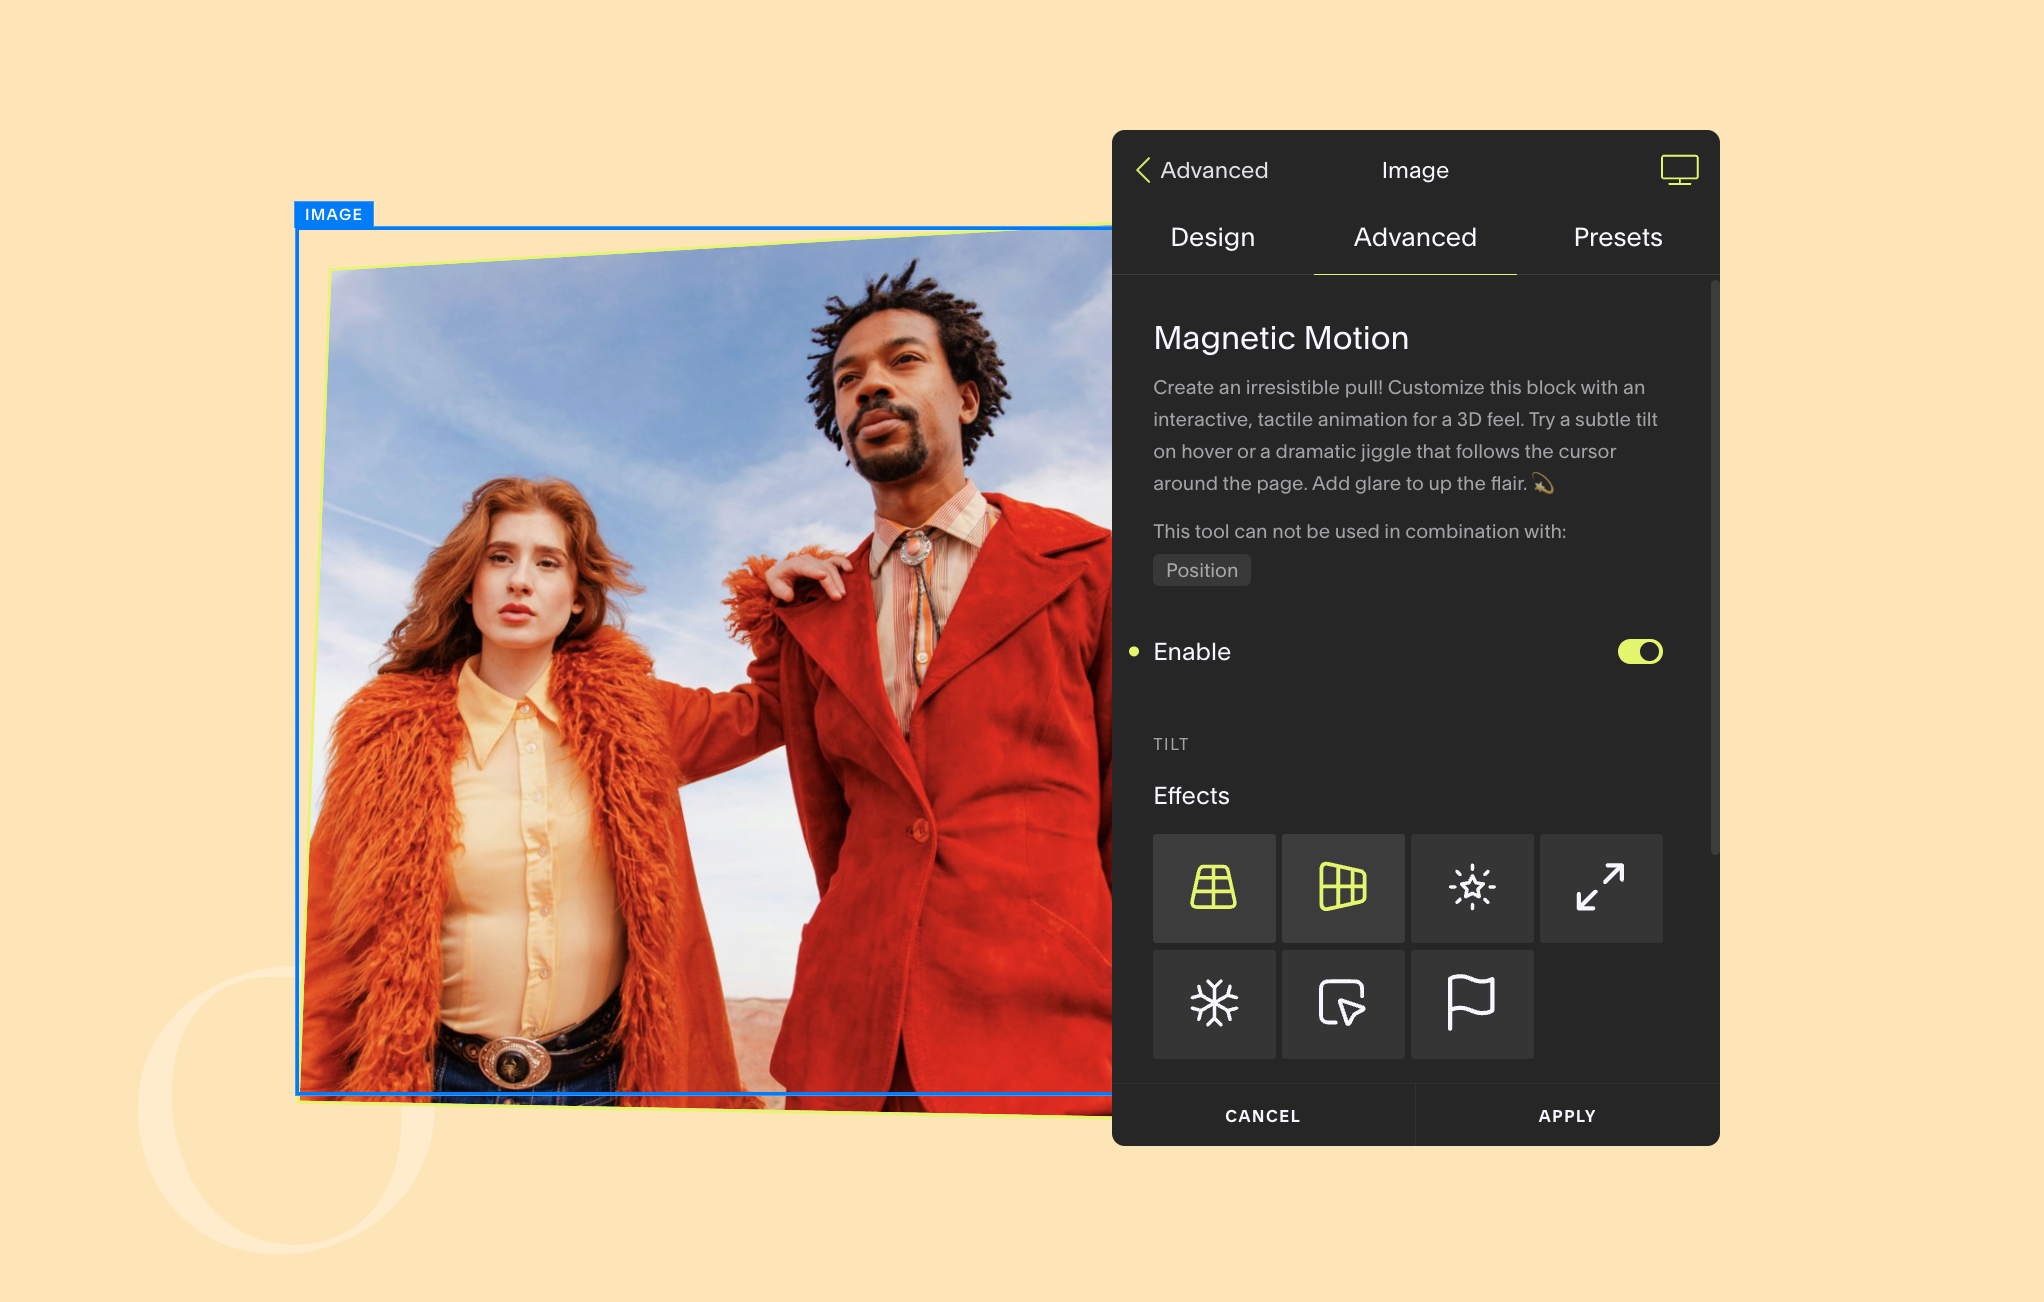The height and width of the screenshot is (1302, 2044).
Task: Click the APPLY button
Action: [x=1566, y=1116]
